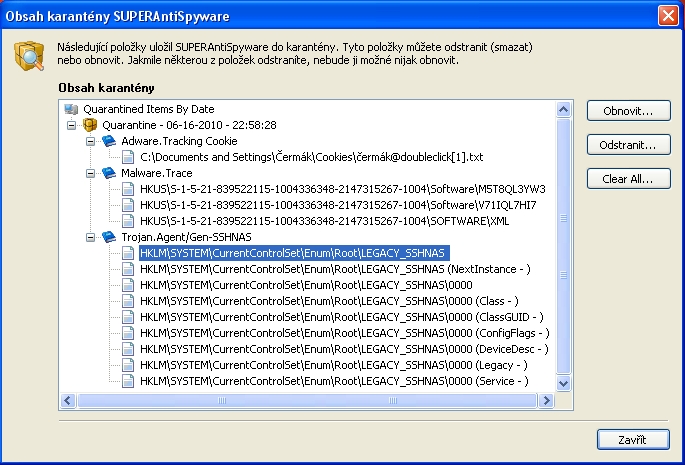The width and height of the screenshot is (685, 465).
Task: Click the file icon of doubleclick[1].txt cookie
Action: click(x=128, y=157)
